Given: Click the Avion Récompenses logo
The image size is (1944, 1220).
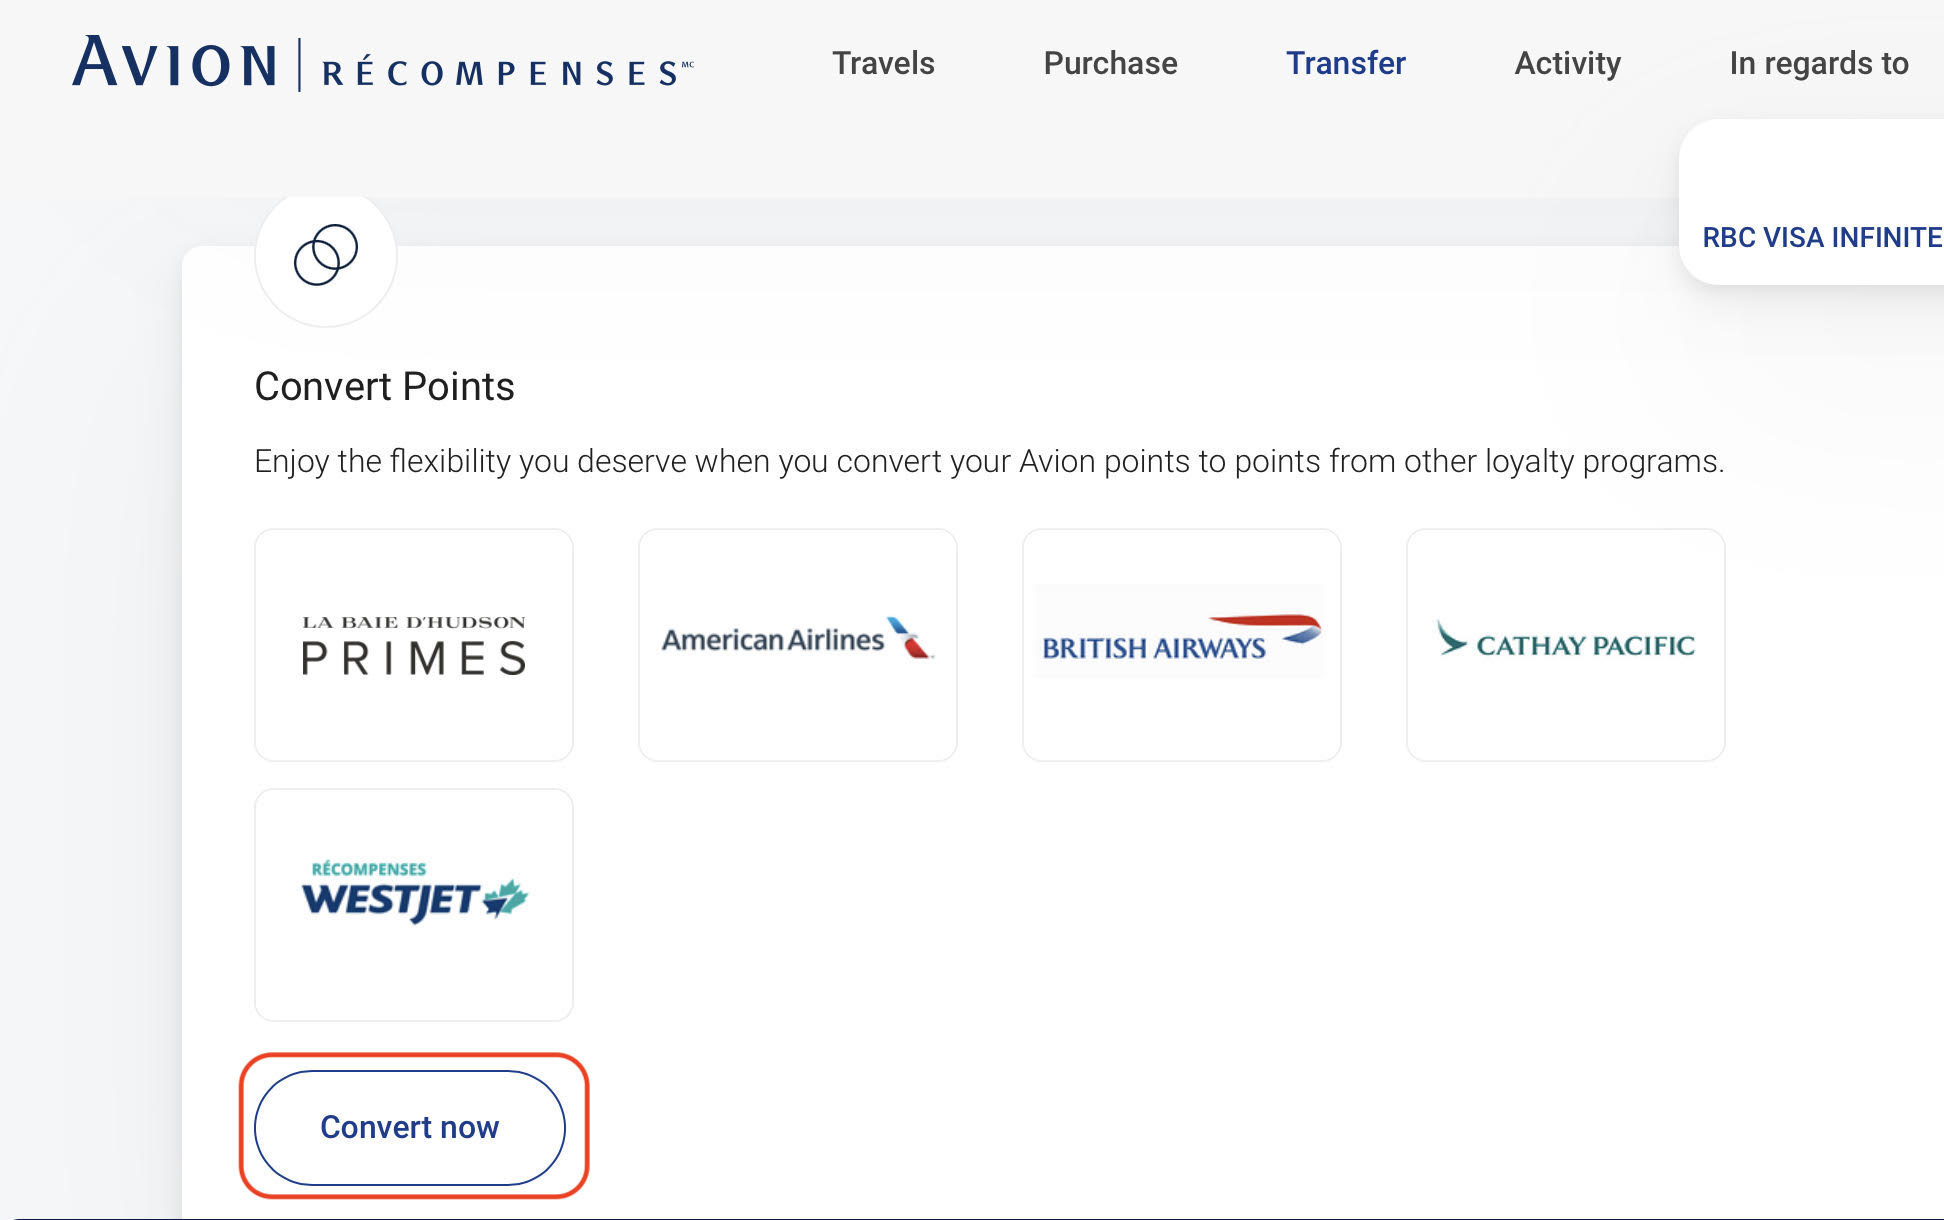Looking at the screenshot, I should pyautogui.click(x=380, y=62).
